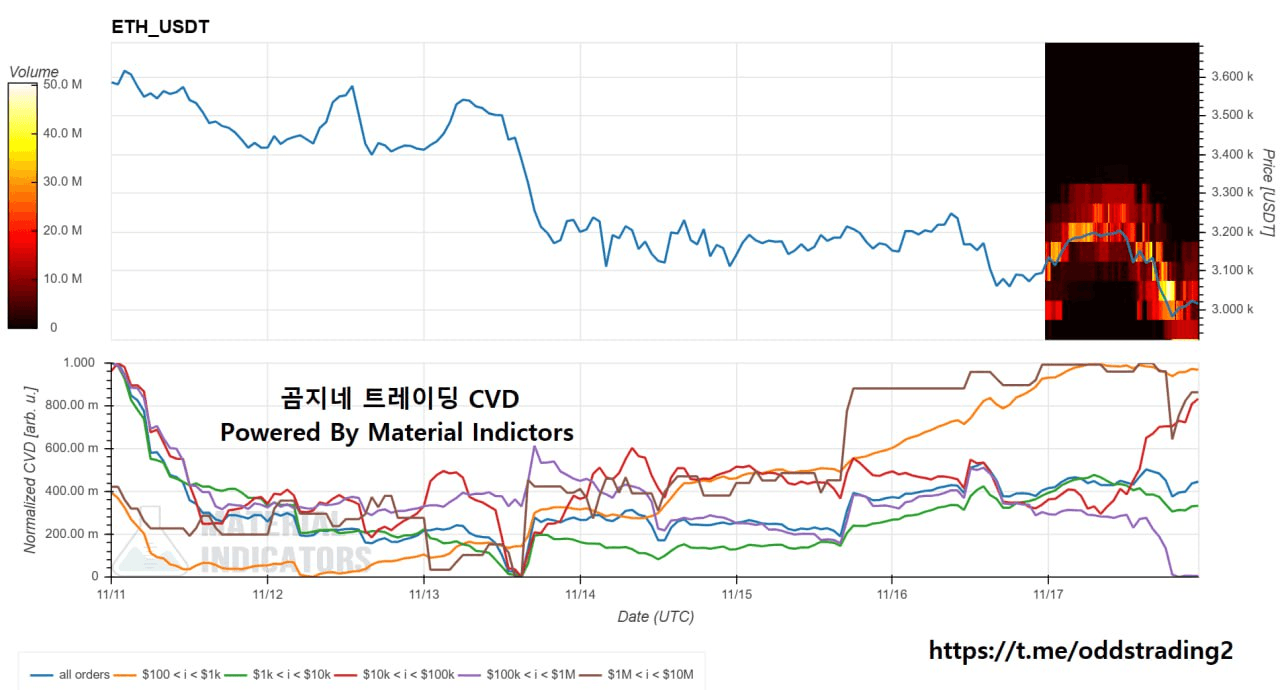Click the ETH_USDT chart title
The width and height of the screenshot is (1280, 690).
coord(160,27)
